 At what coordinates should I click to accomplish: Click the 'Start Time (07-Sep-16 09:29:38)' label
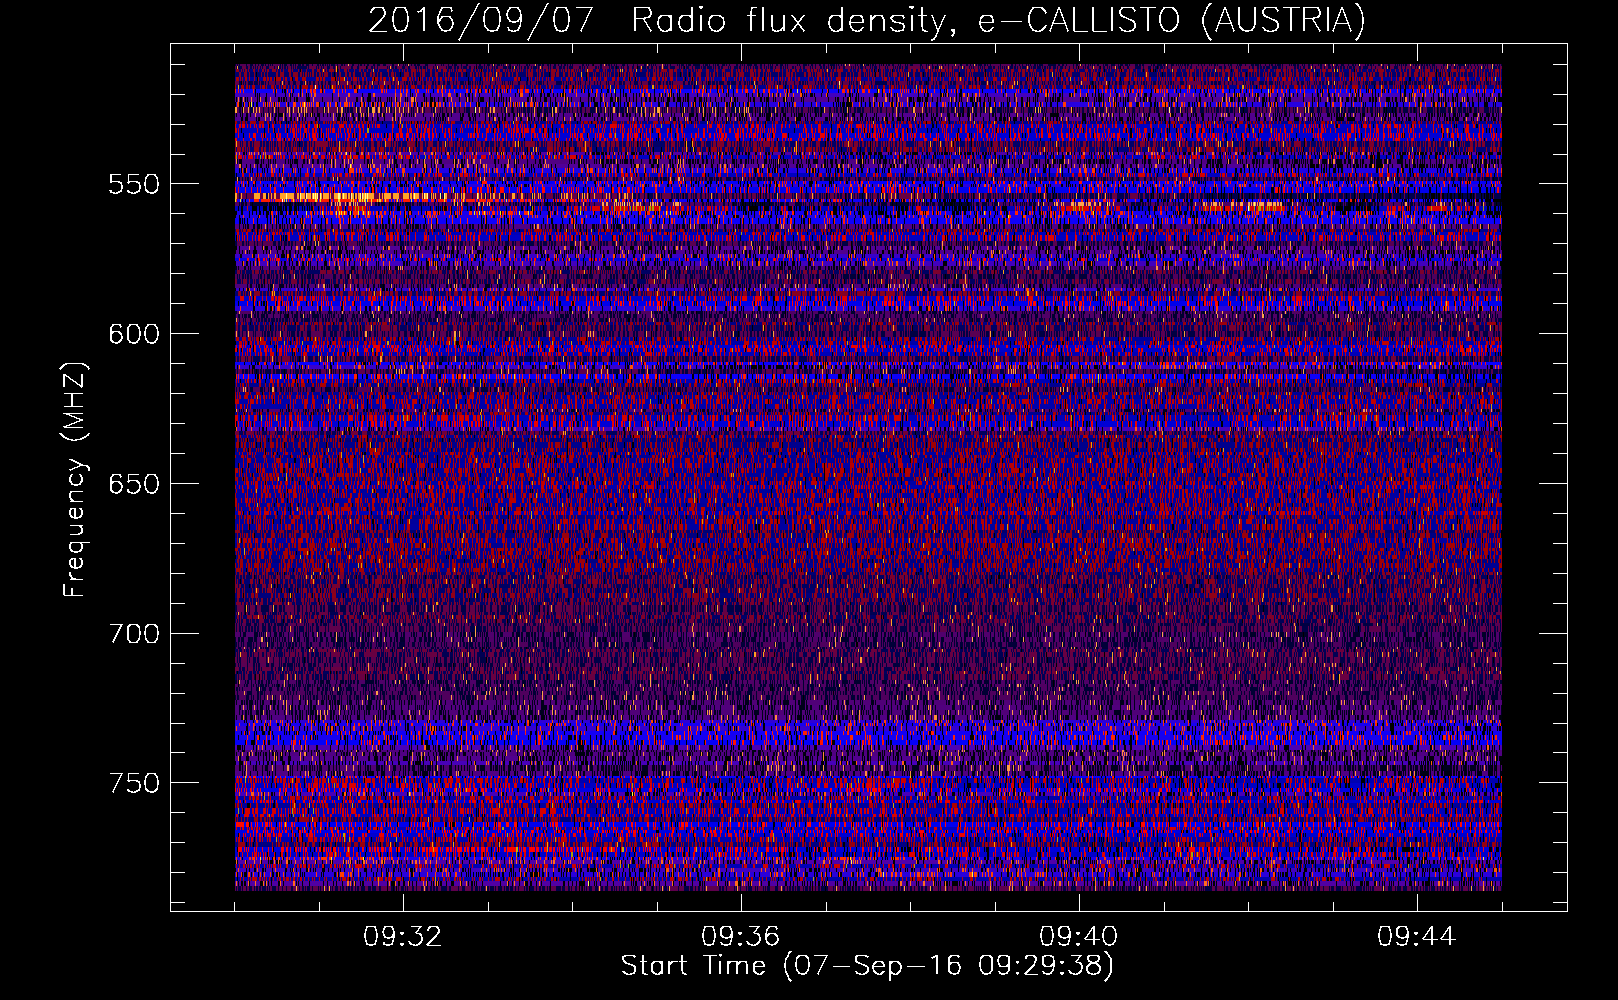(867, 966)
